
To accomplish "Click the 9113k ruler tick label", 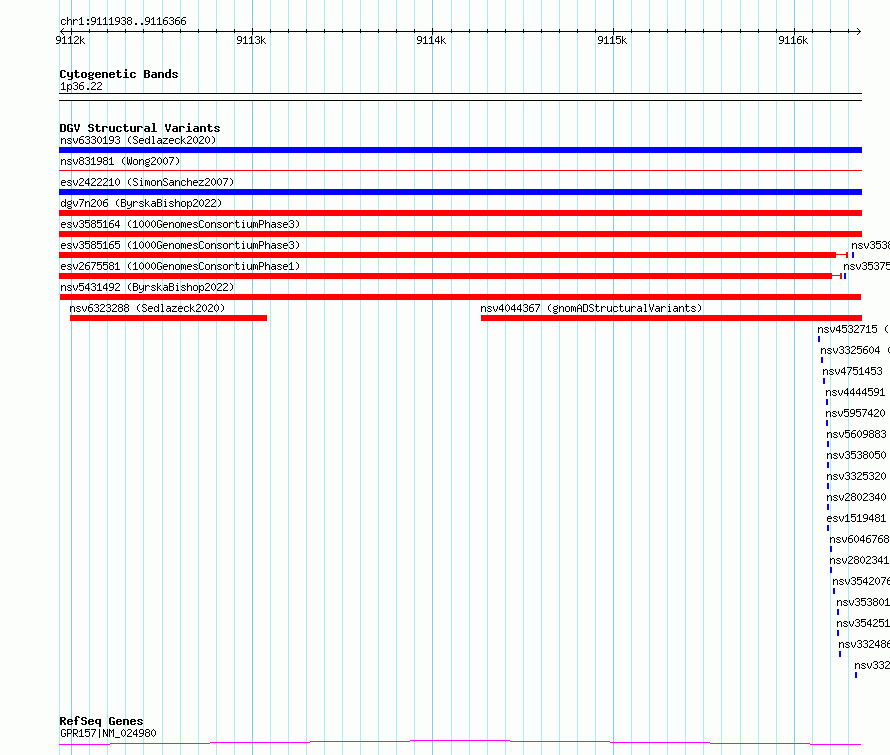I will point(251,40).
